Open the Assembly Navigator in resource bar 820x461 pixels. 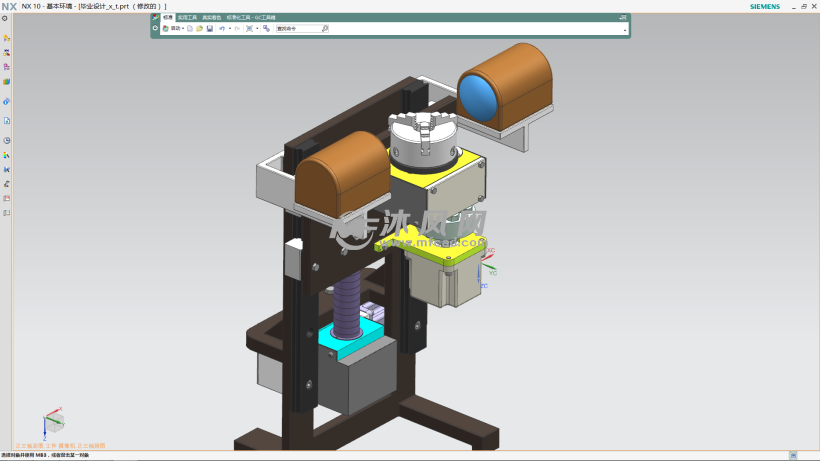coord(6,38)
